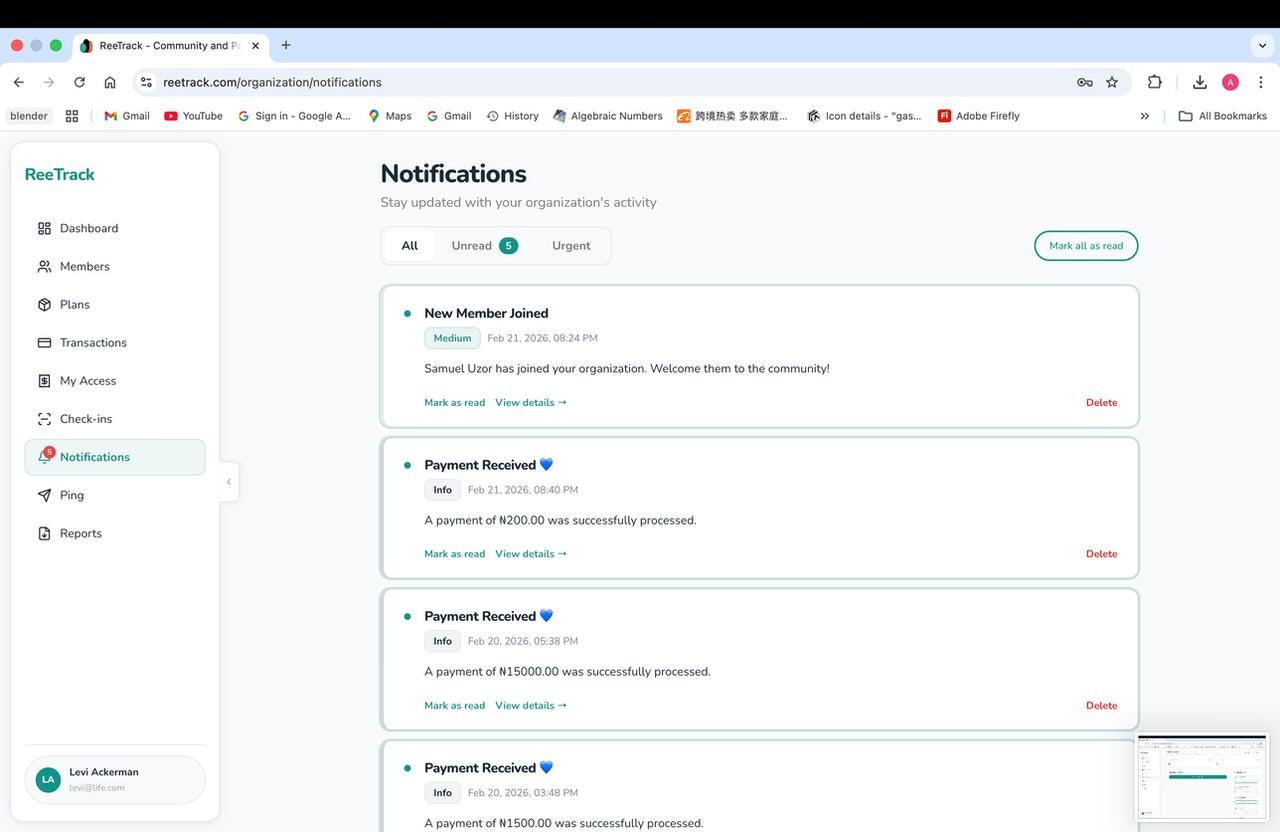Collapse the sidebar using the chevron

[x=229, y=481]
